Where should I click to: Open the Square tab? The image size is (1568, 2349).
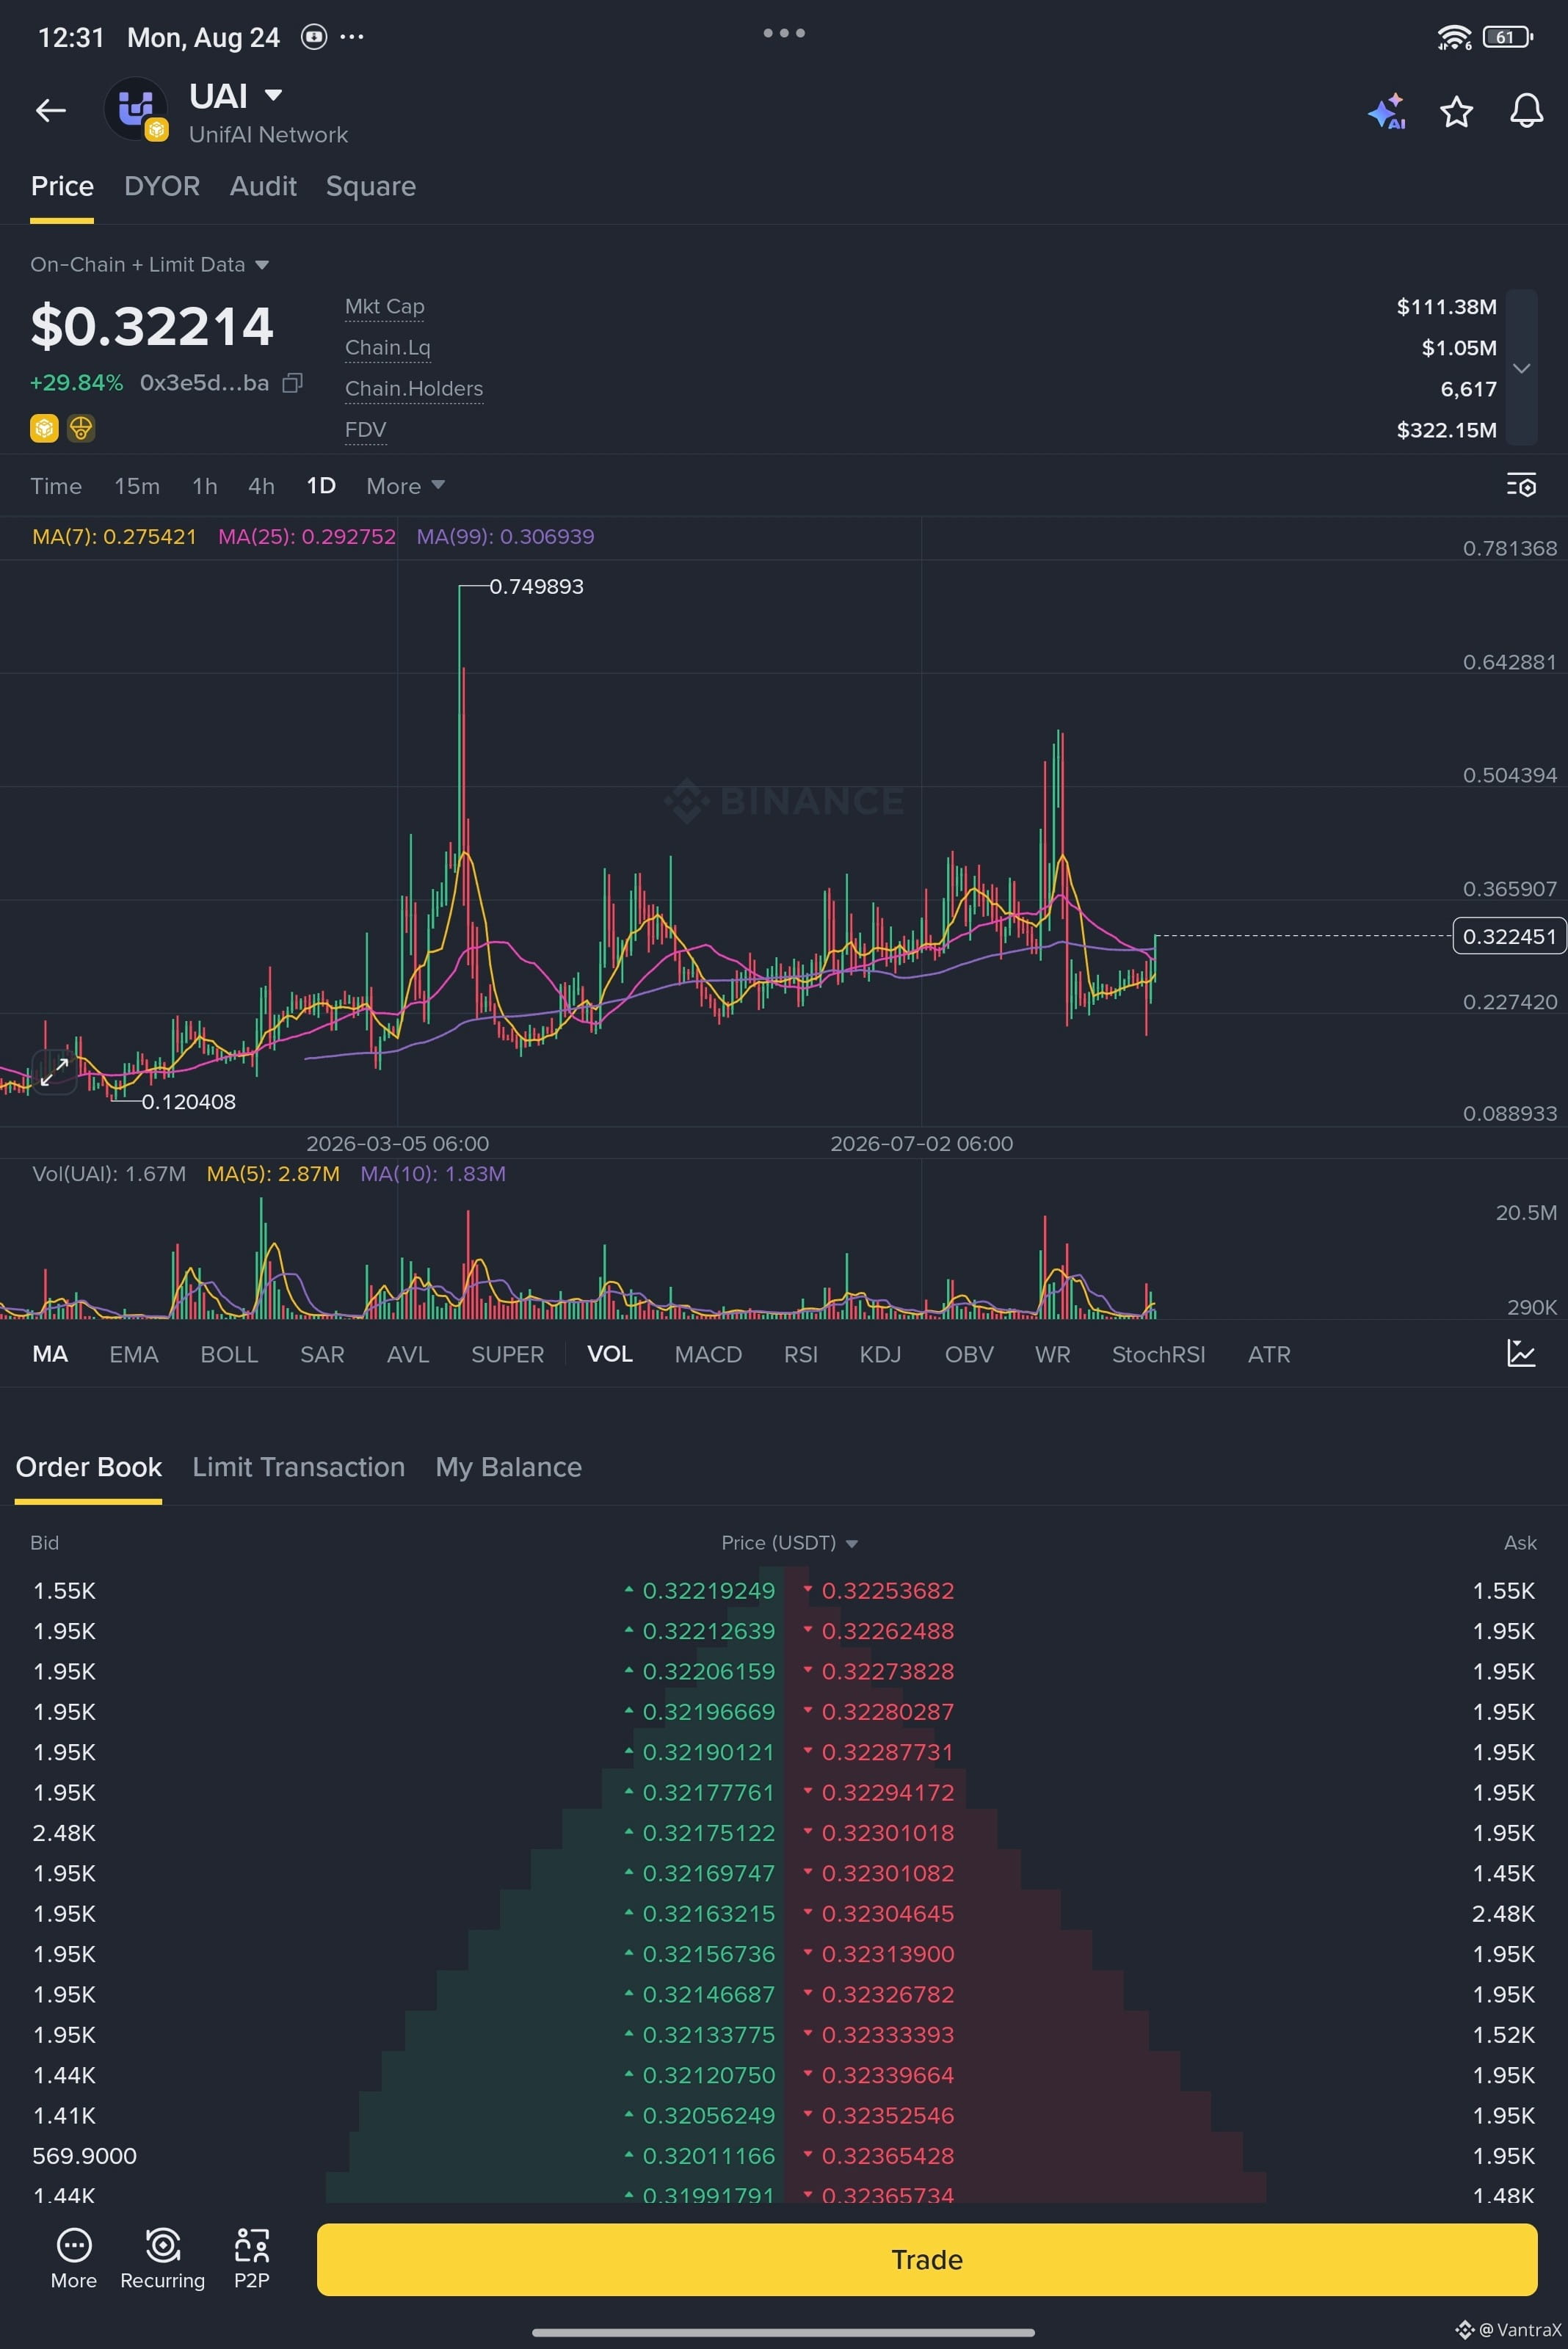click(371, 186)
